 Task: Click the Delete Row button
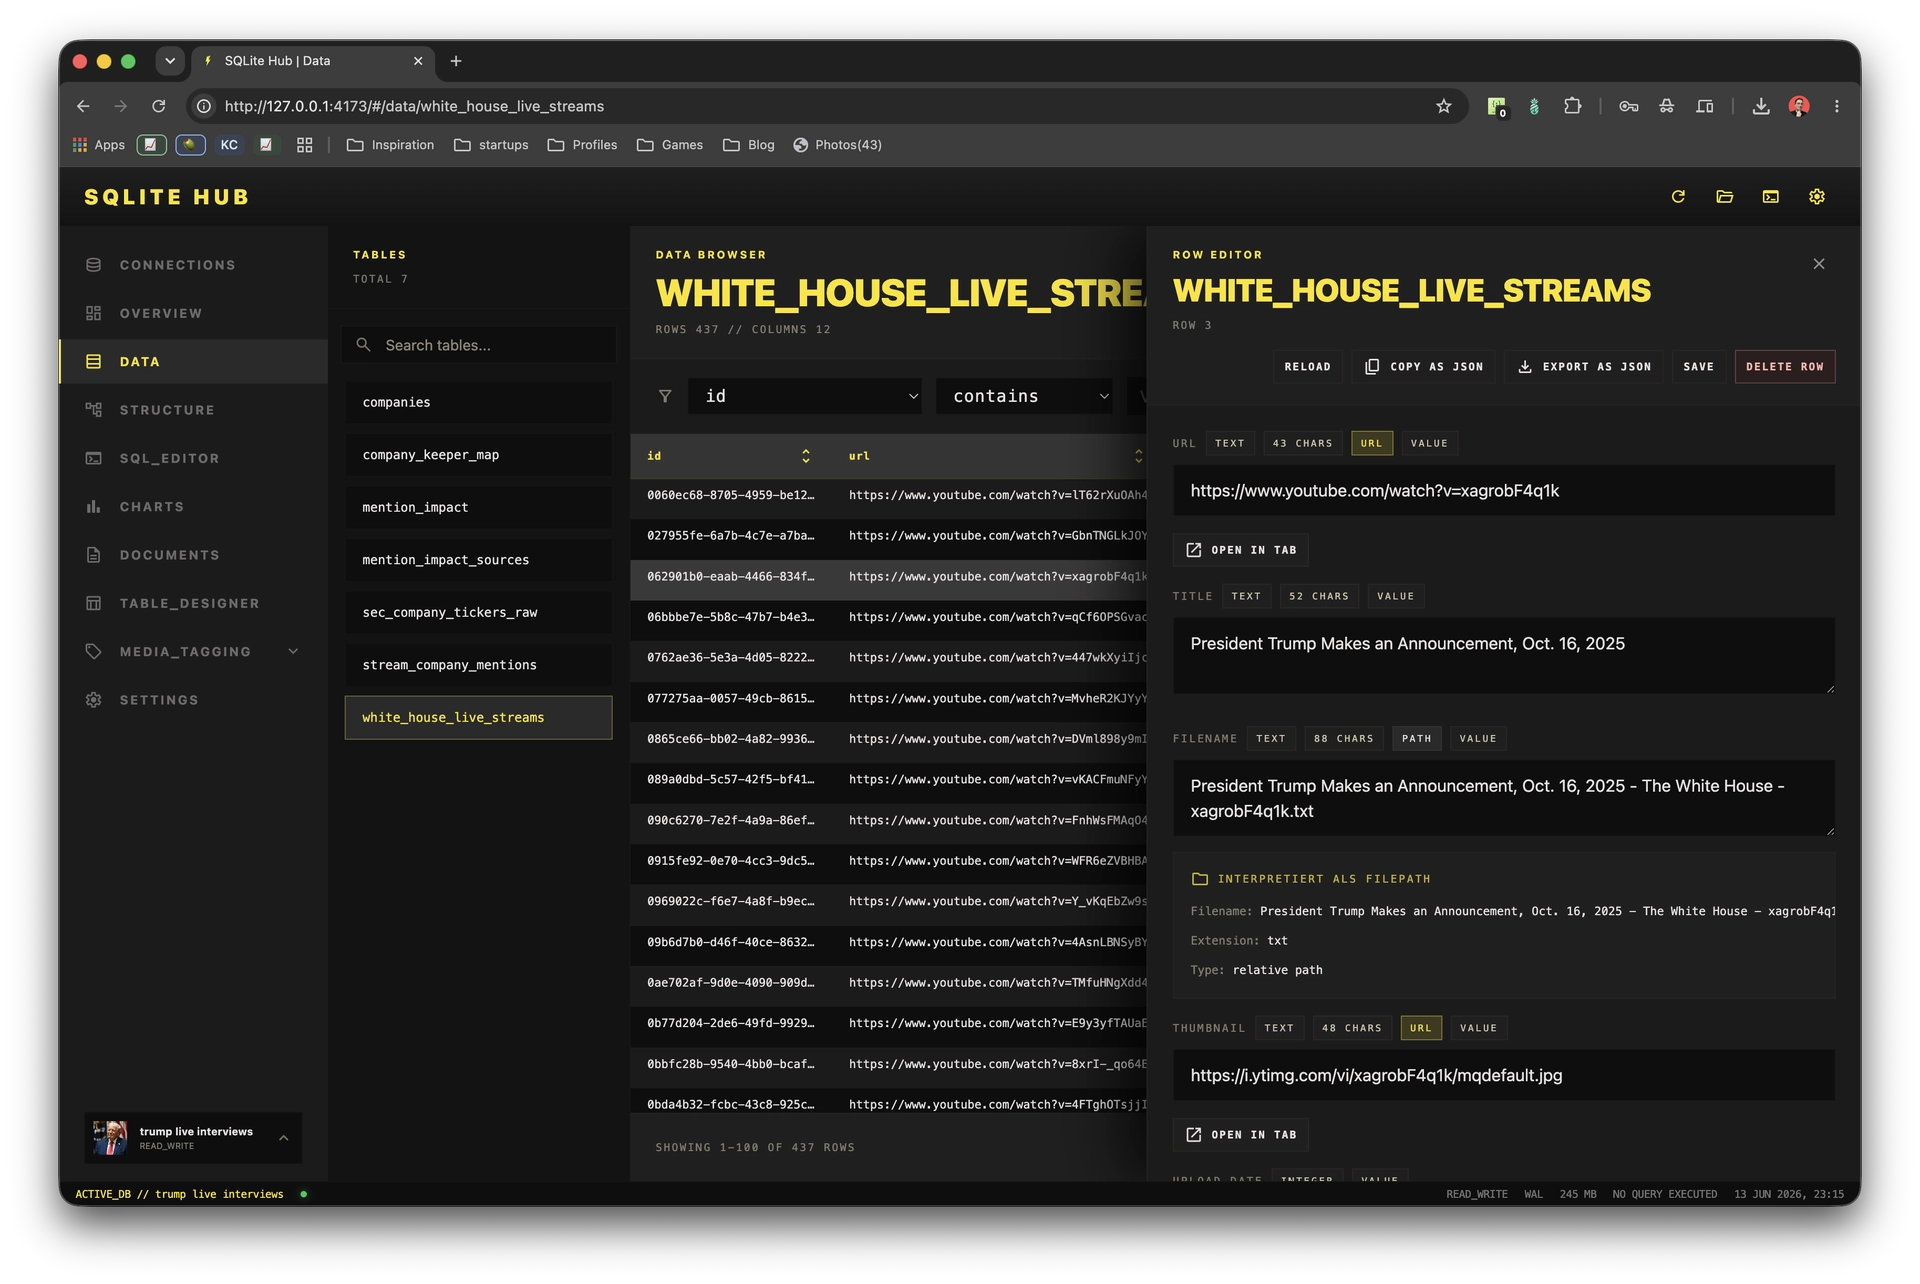pos(1784,367)
